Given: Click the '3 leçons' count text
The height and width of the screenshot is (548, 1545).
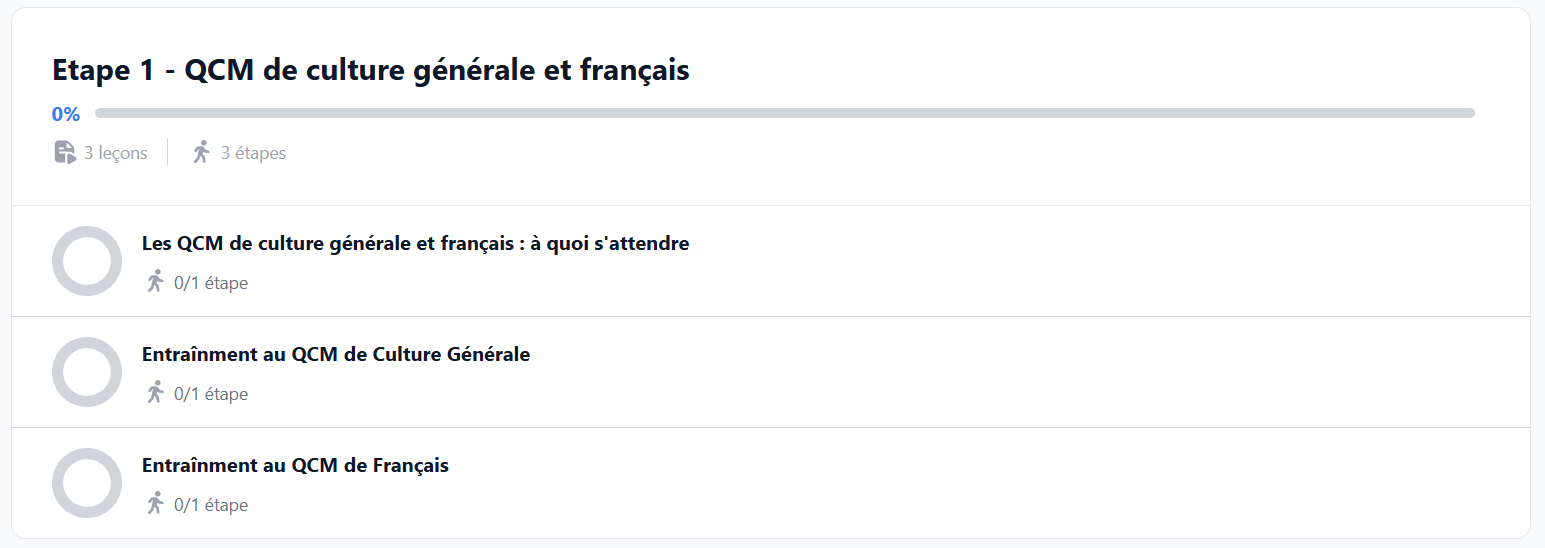Looking at the screenshot, I should coord(116,153).
